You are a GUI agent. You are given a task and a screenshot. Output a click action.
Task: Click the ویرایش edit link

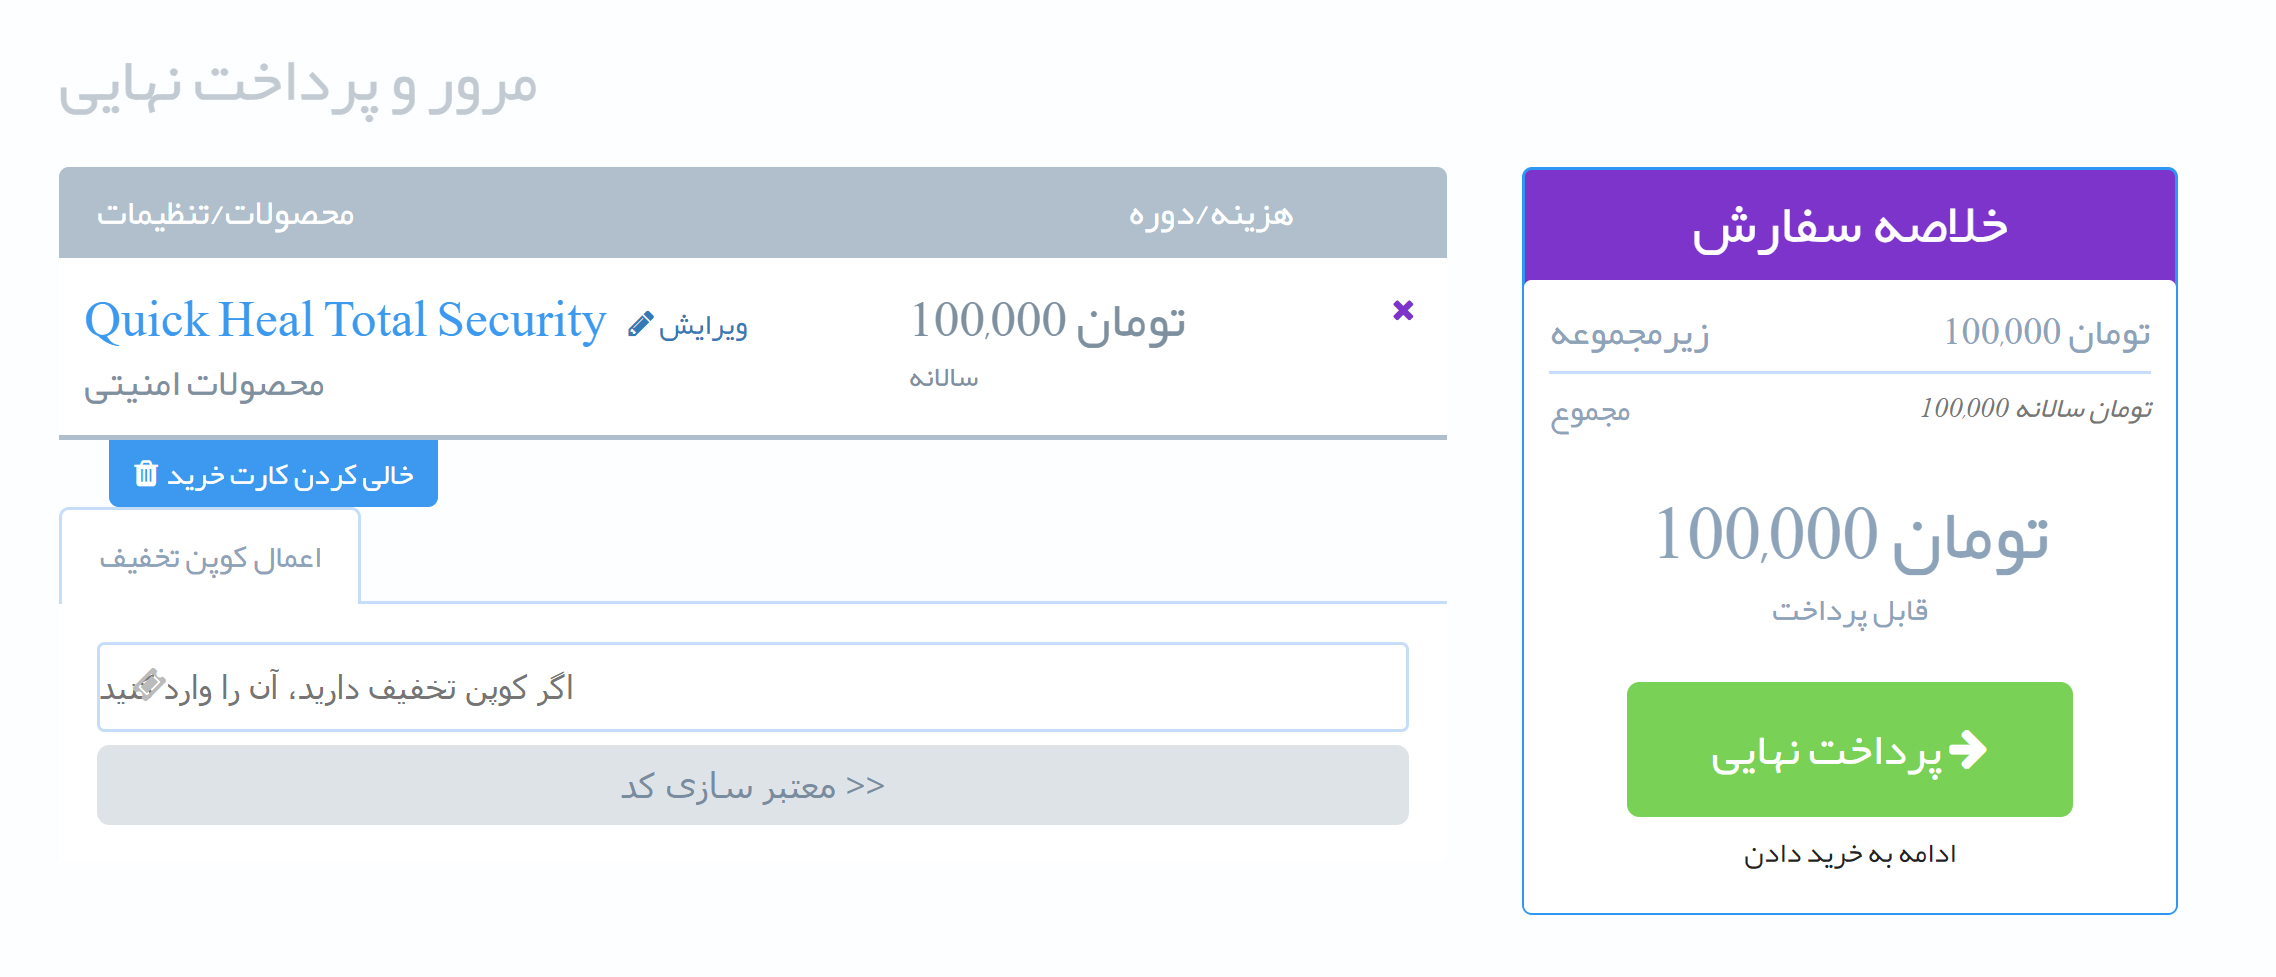pyautogui.click(x=703, y=327)
